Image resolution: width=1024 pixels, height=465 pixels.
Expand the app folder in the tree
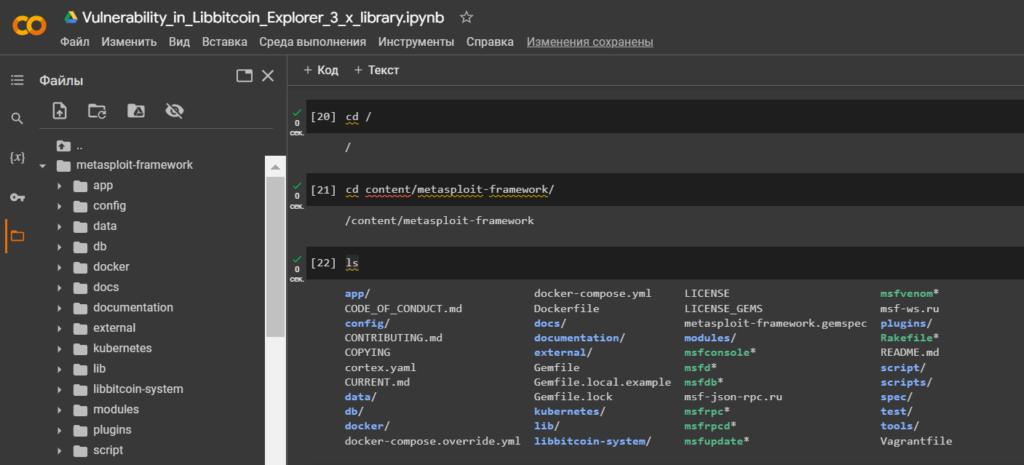59,186
